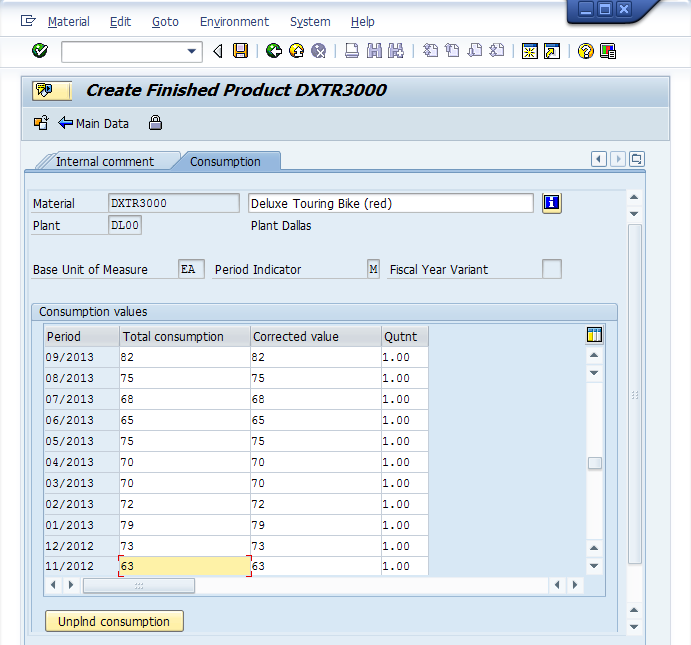
Task: Click the Main Data button
Action: point(93,123)
